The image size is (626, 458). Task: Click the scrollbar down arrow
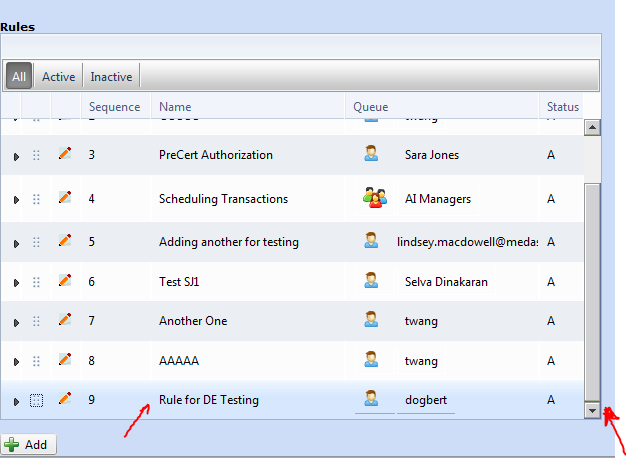[592, 410]
